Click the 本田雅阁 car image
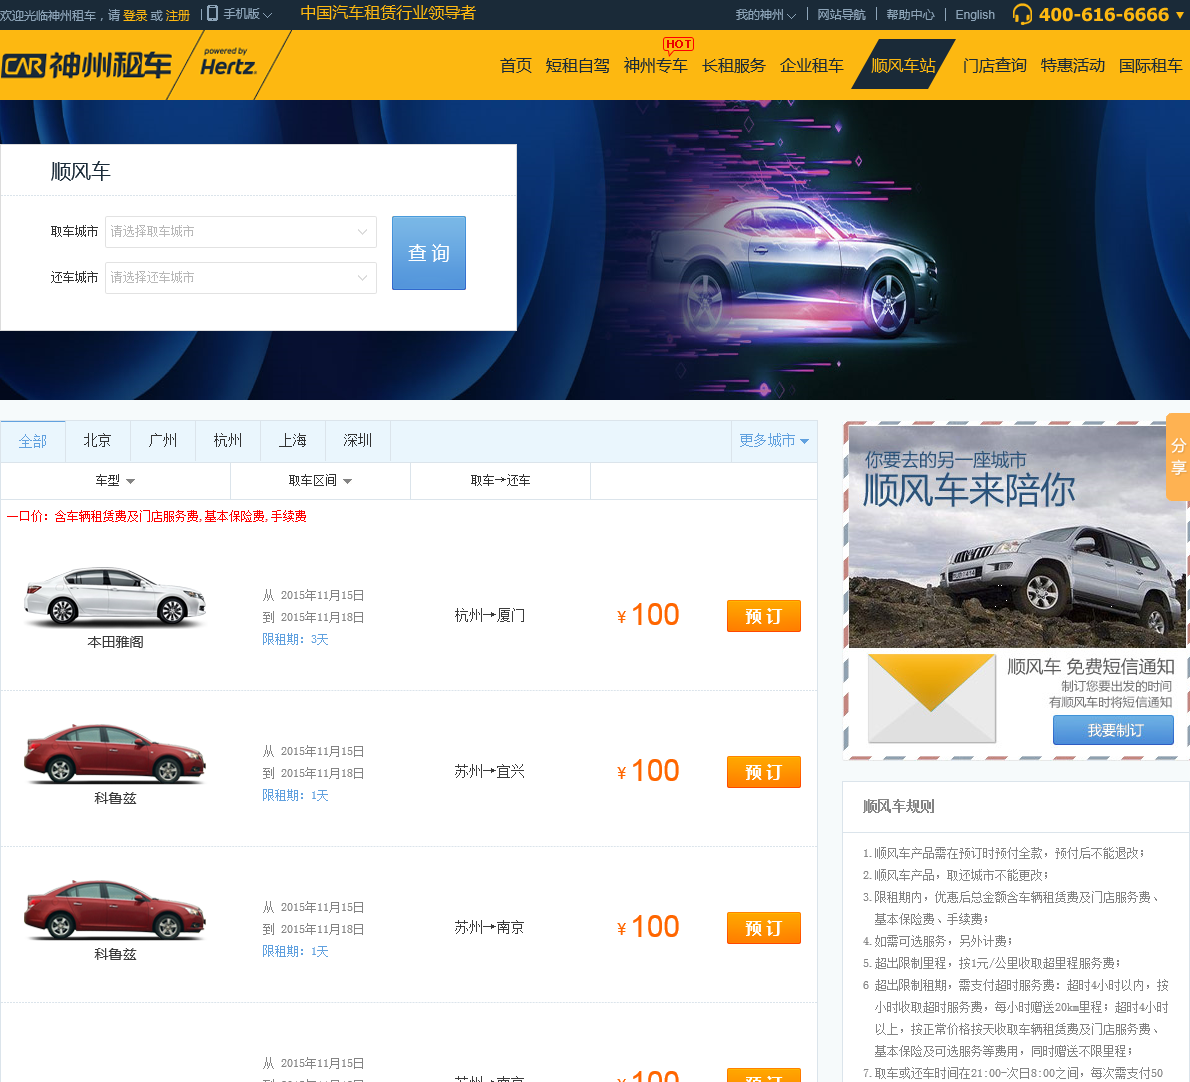Screen dimensions: 1190x1082 (x=115, y=596)
